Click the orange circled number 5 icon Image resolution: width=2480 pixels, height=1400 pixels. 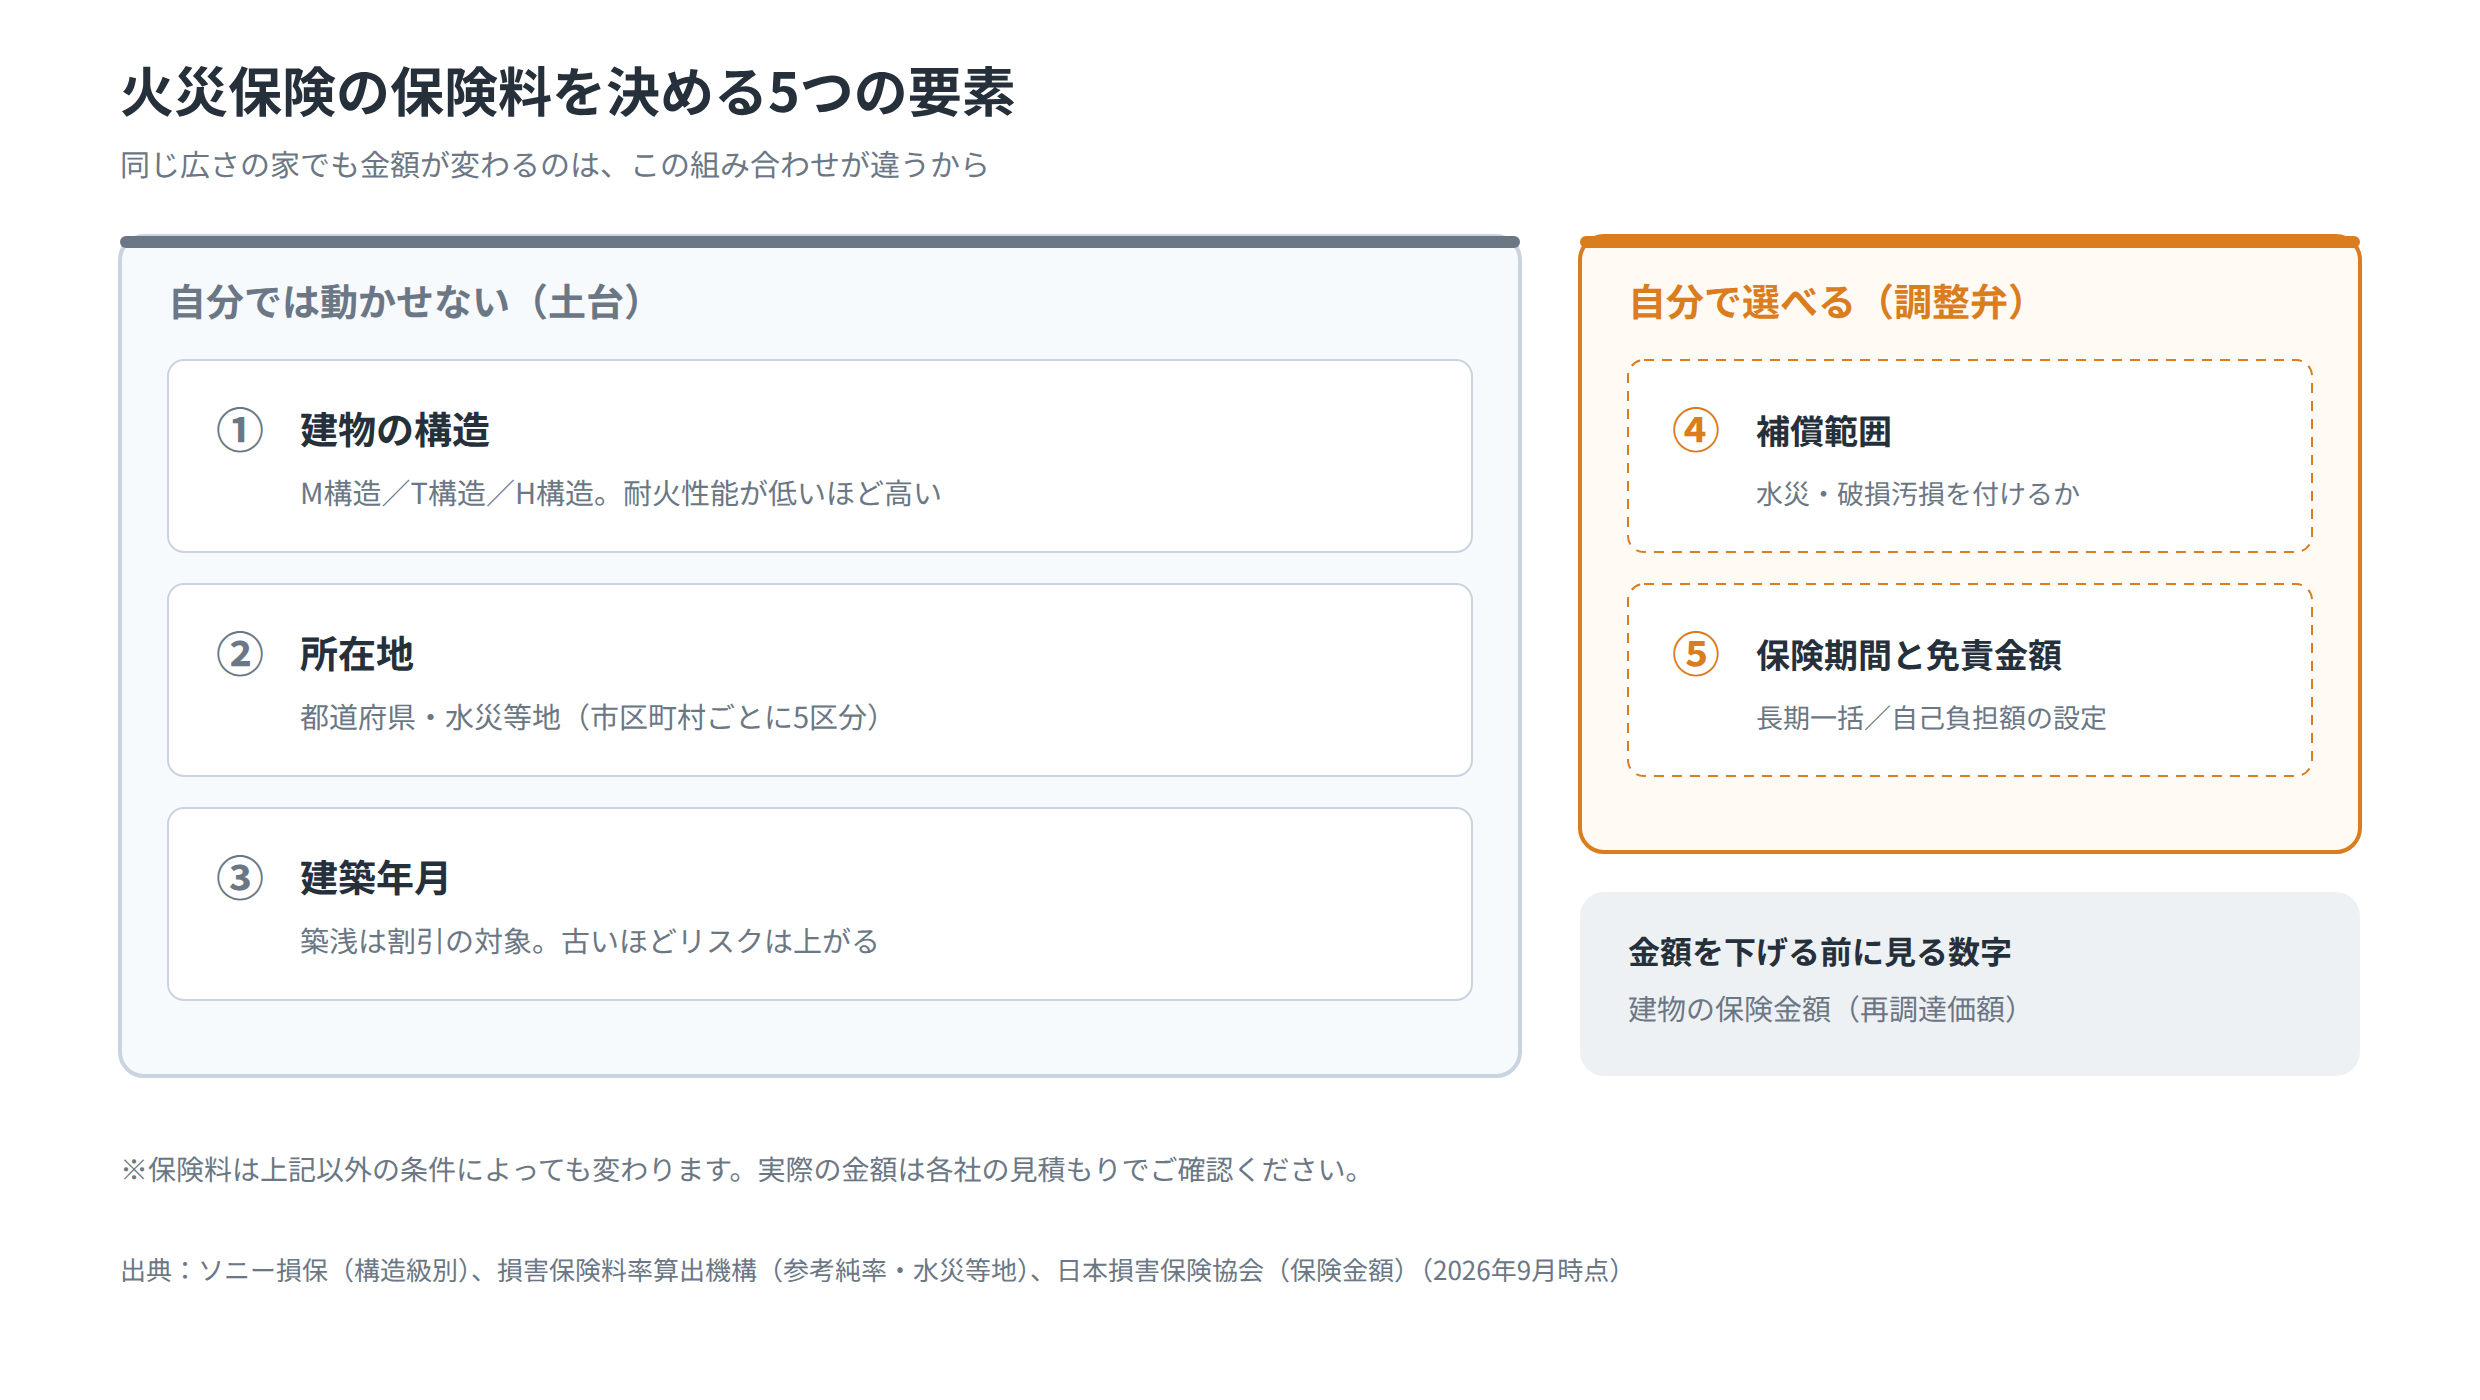coord(1696,654)
